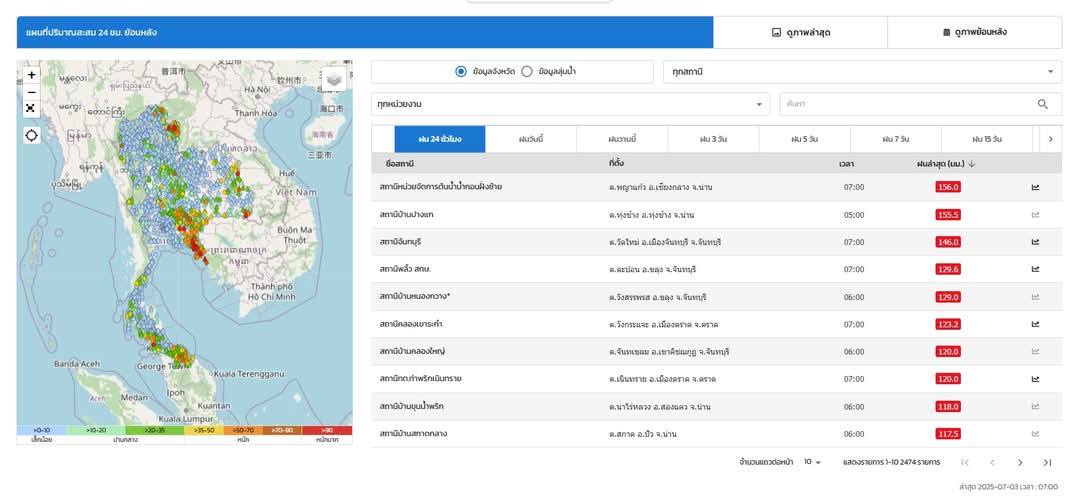
Task: Open chart for the 156.0 mm station
Action: pos(1035,187)
